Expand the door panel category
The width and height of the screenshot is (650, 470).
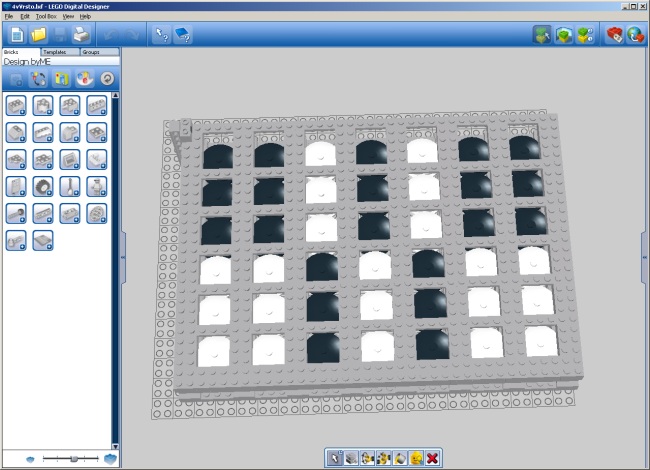(x=16, y=187)
